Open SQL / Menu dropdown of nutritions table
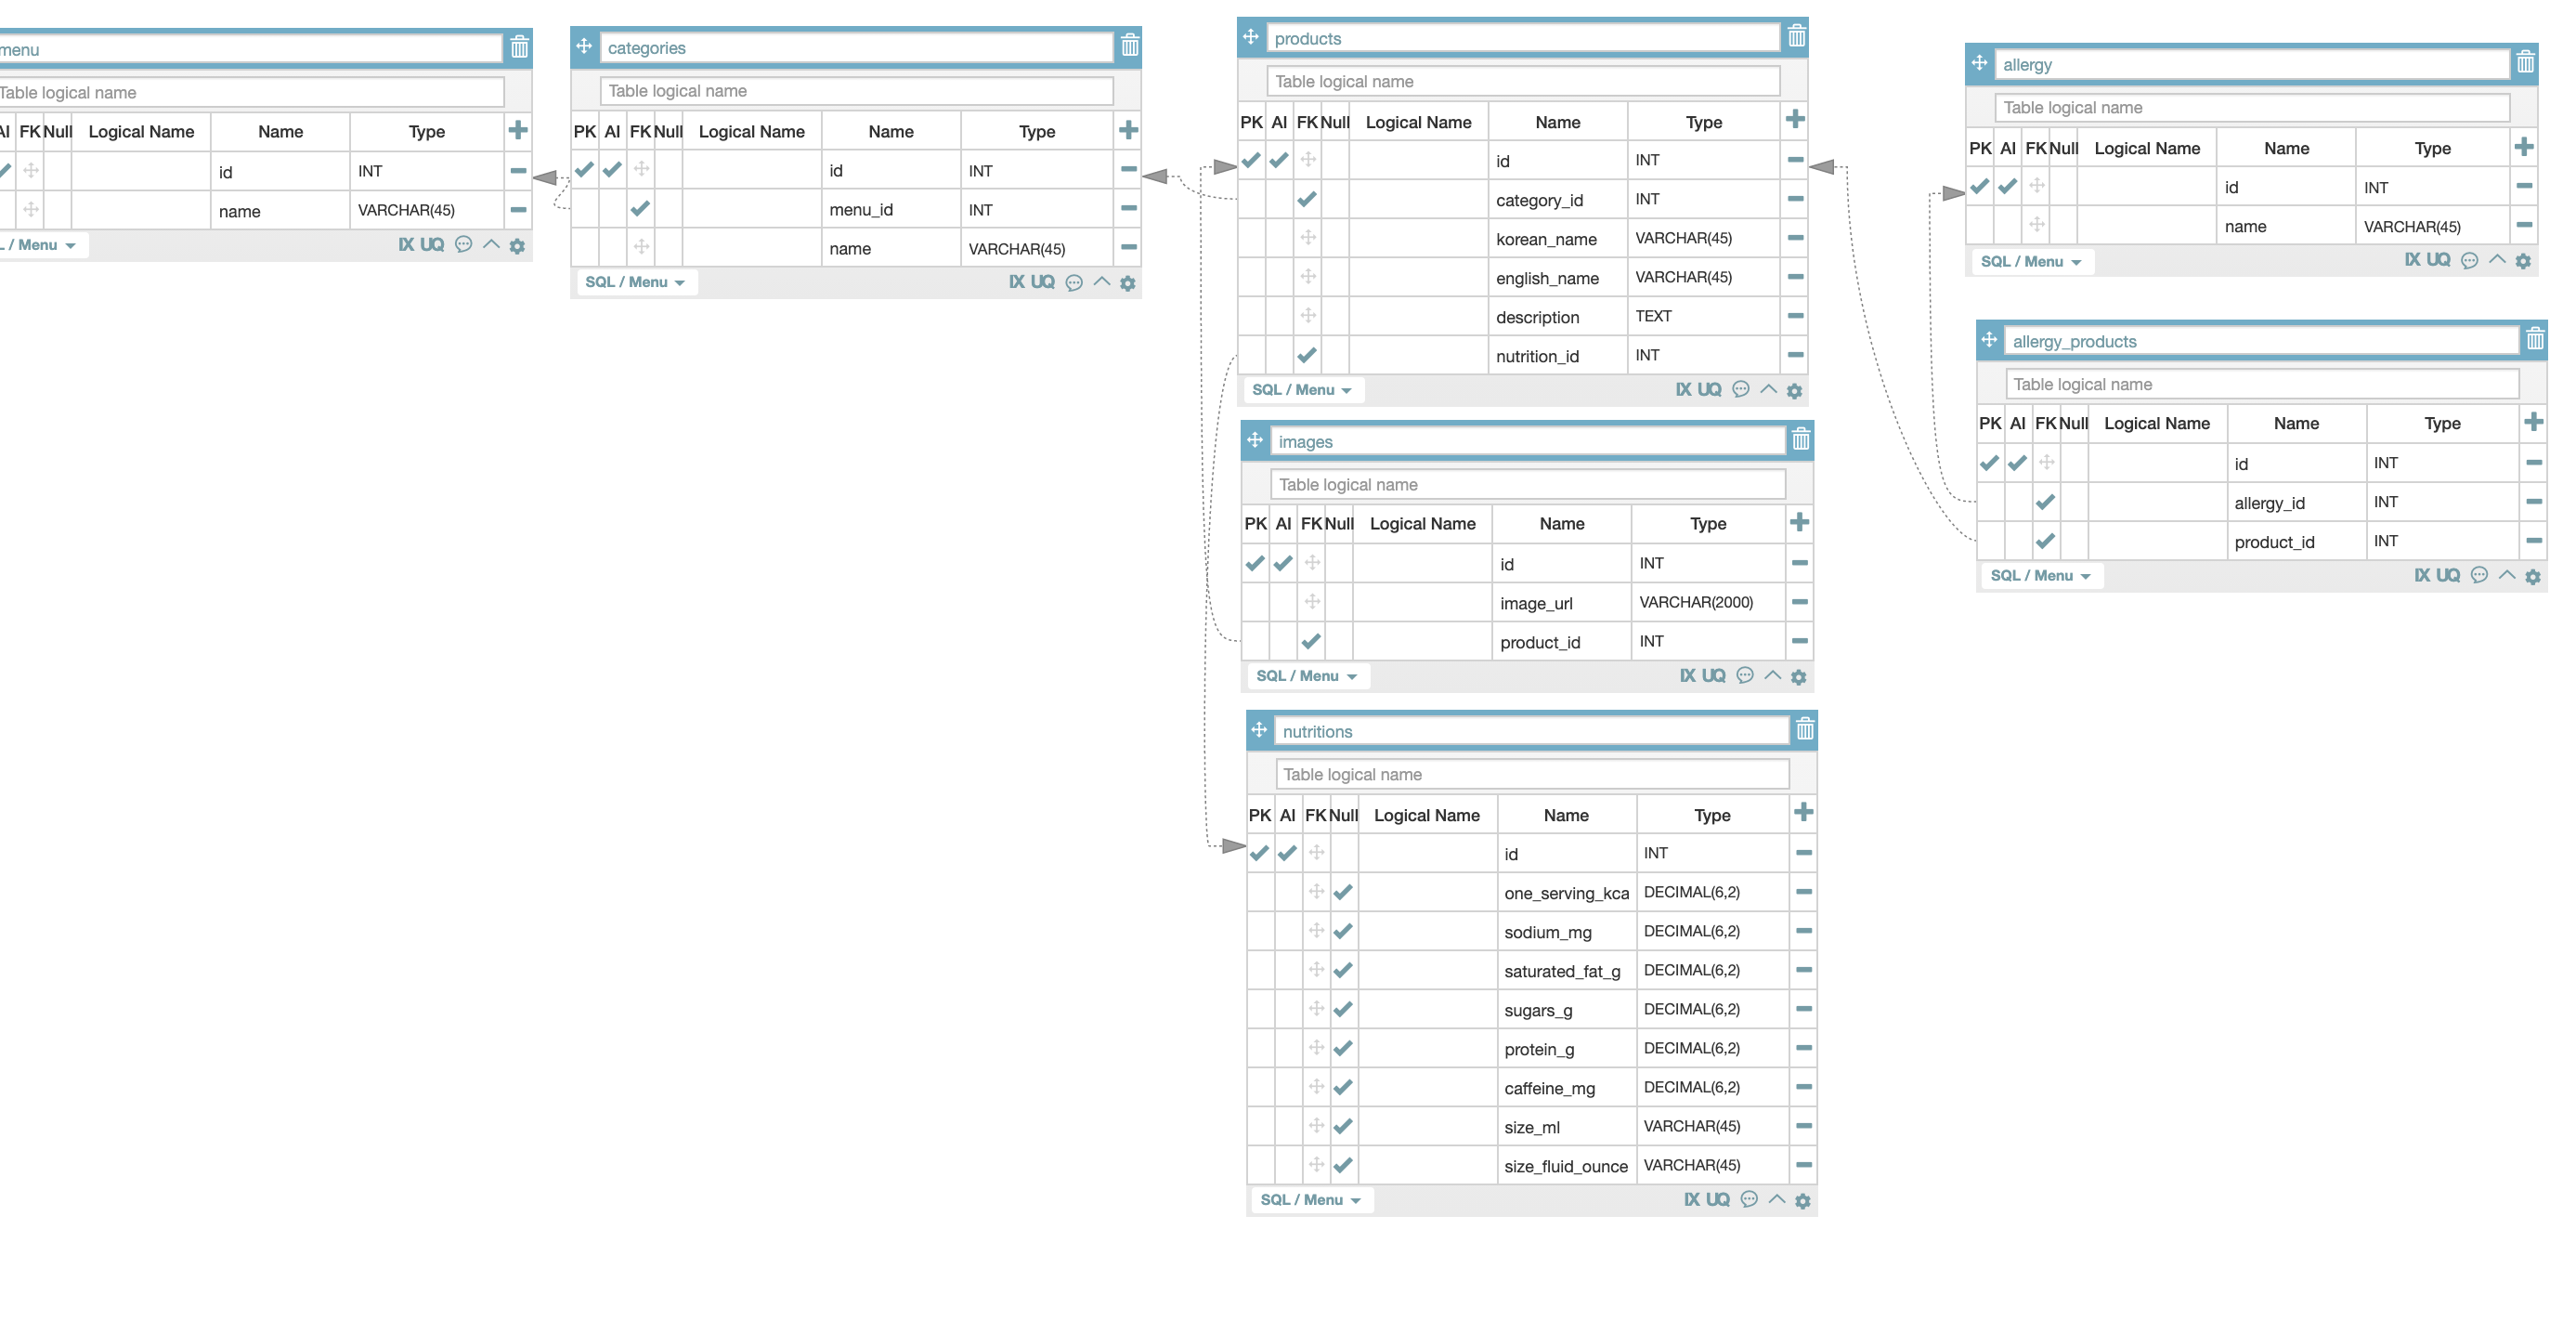2576x1321 pixels. pyautogui.click(x=1310, y=1200)
